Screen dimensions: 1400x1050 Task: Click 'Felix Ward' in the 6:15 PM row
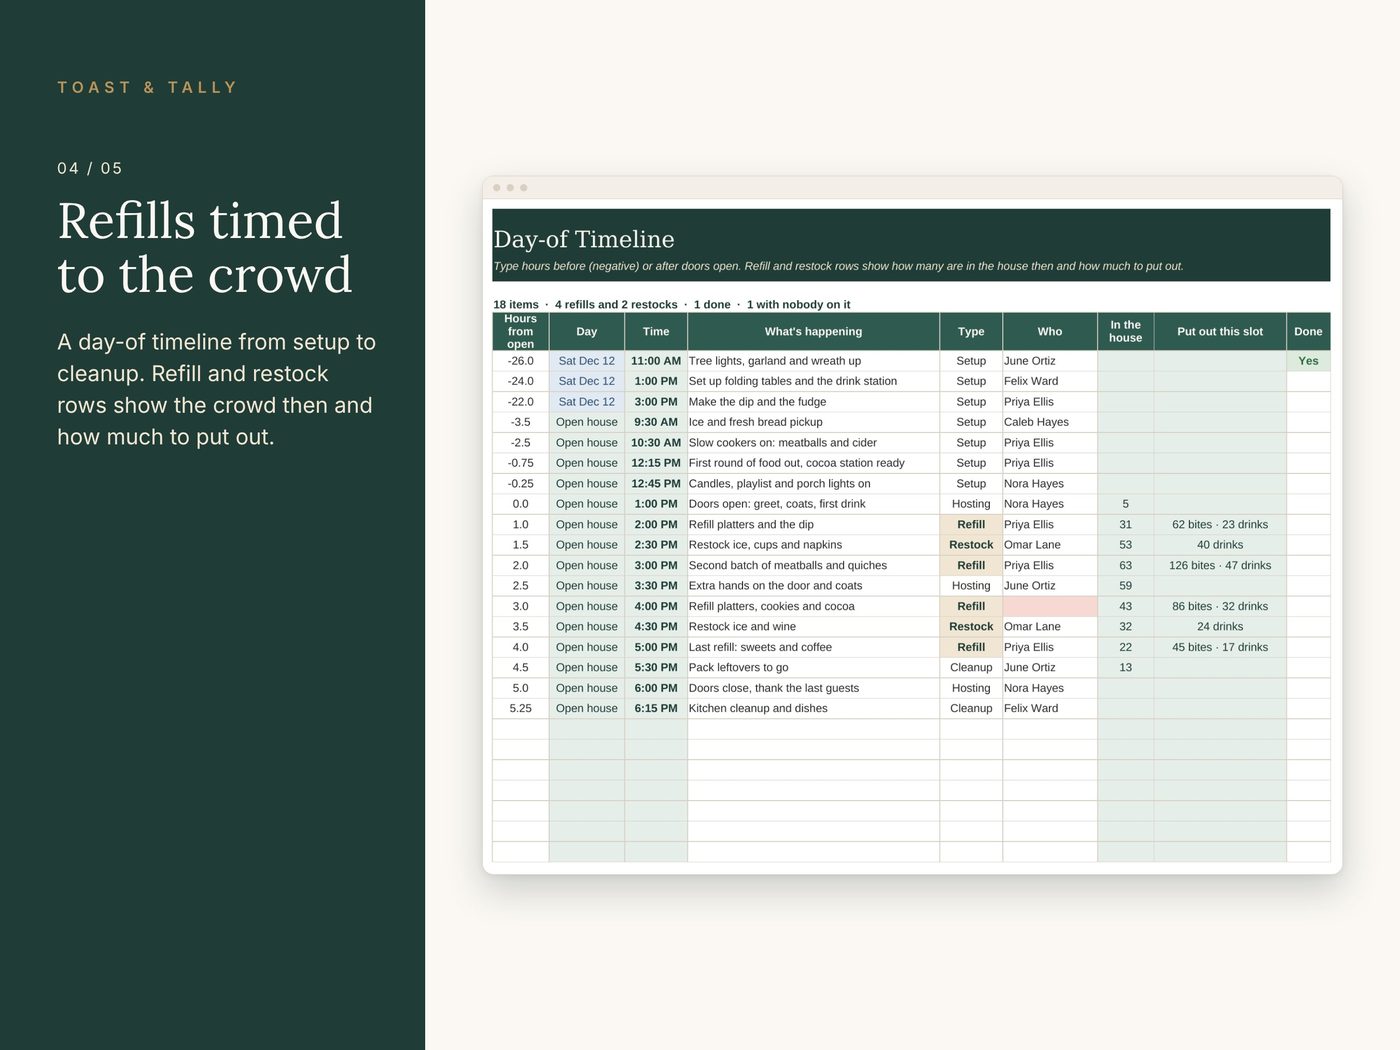coord(1050,709)
